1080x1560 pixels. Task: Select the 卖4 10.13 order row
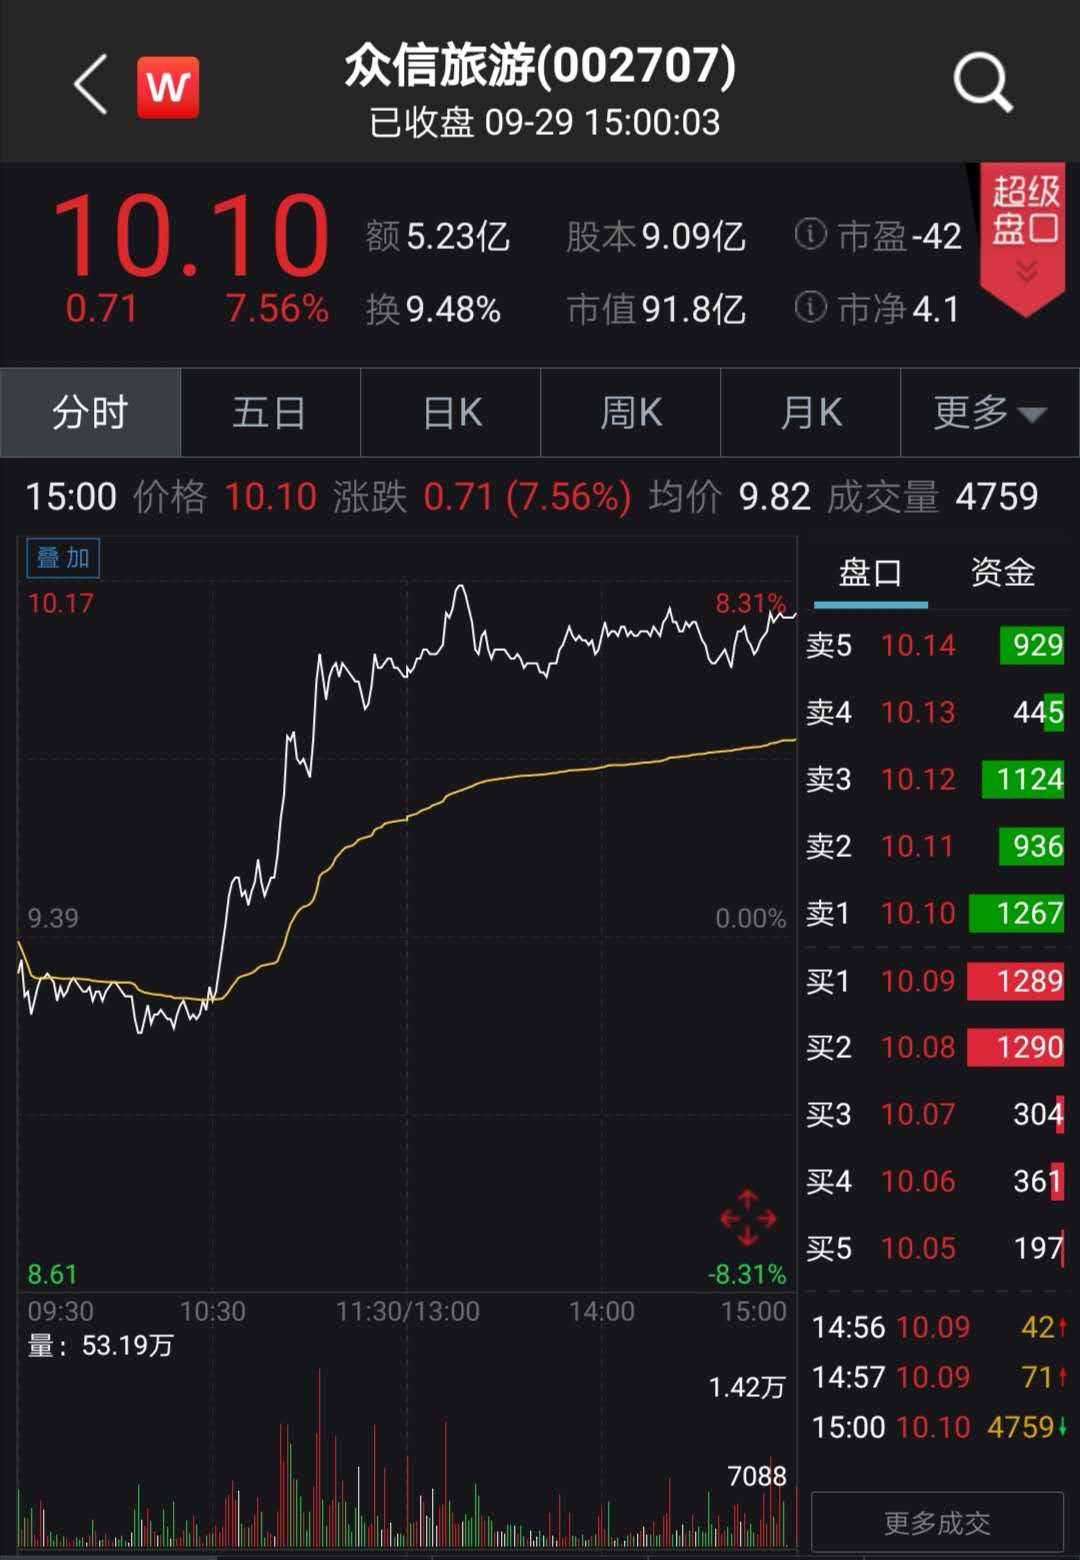pos(935,712)
